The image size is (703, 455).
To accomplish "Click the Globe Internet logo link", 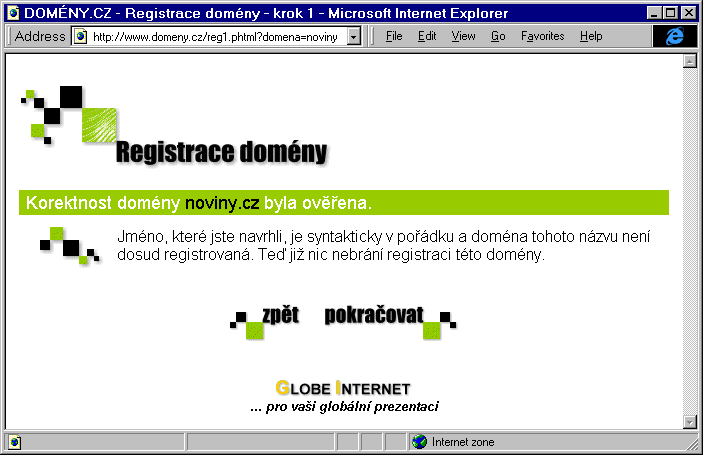I will click(x=343, y=388).
